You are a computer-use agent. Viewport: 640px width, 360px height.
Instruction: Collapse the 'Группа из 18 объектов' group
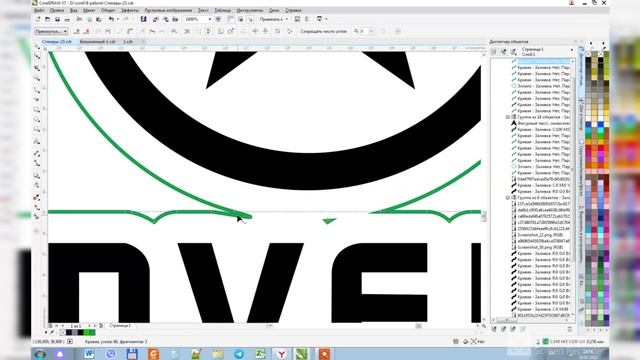(x=508, y=117)
